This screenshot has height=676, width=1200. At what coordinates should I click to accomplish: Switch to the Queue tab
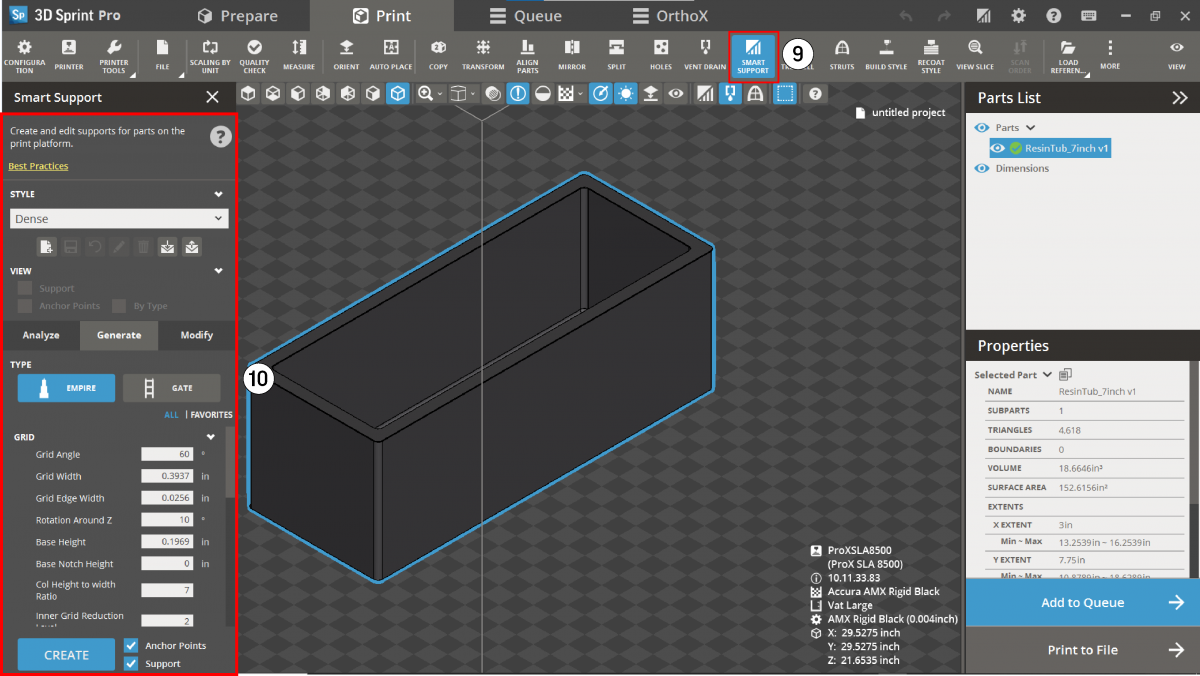tap(525, 16)
